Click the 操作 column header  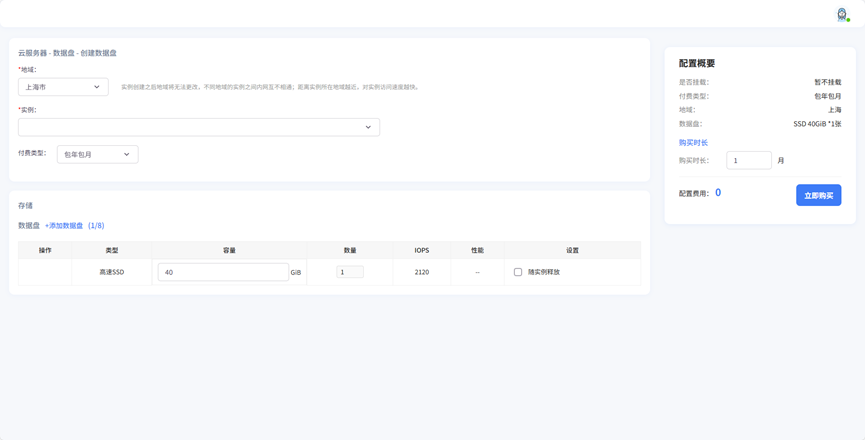coord(45,250)
